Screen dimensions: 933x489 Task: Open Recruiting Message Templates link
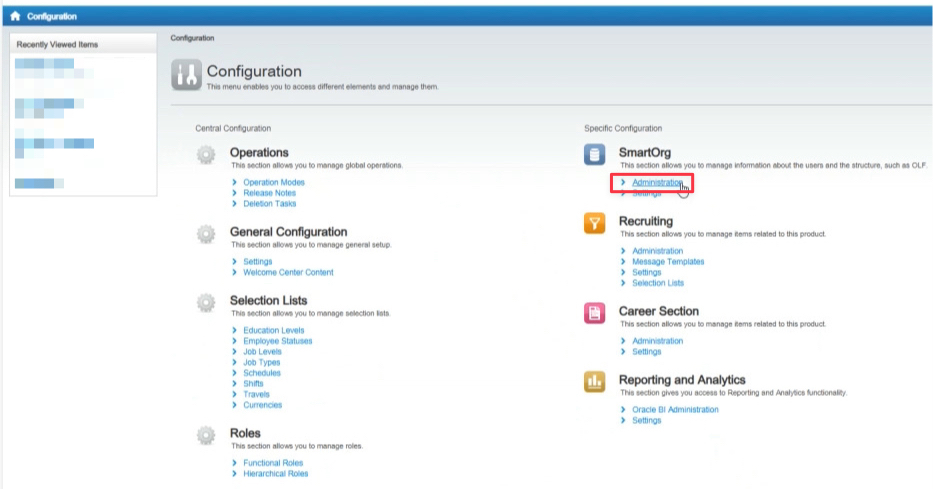coord(668,262)
